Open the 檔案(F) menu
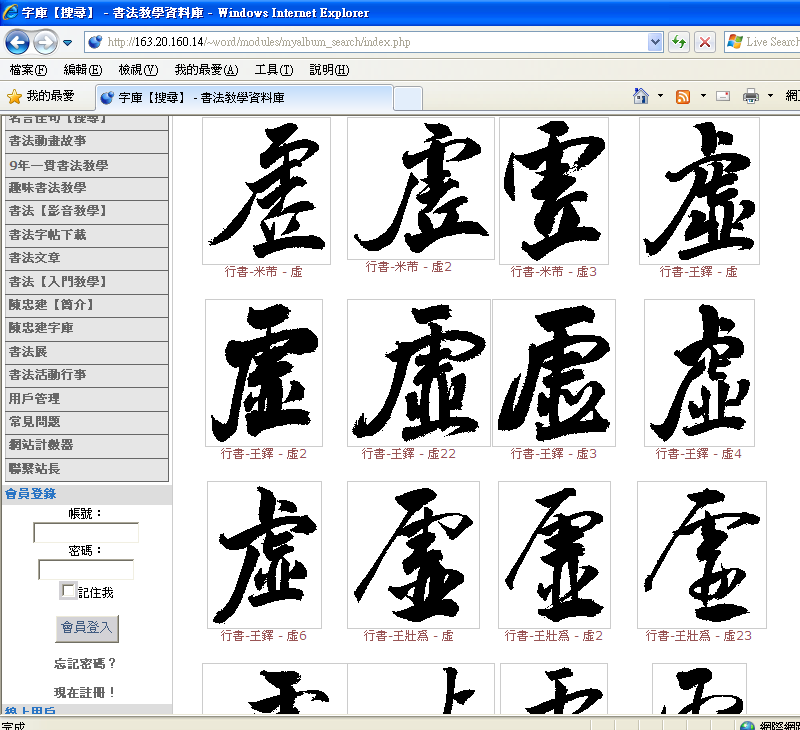 (29, 70)
